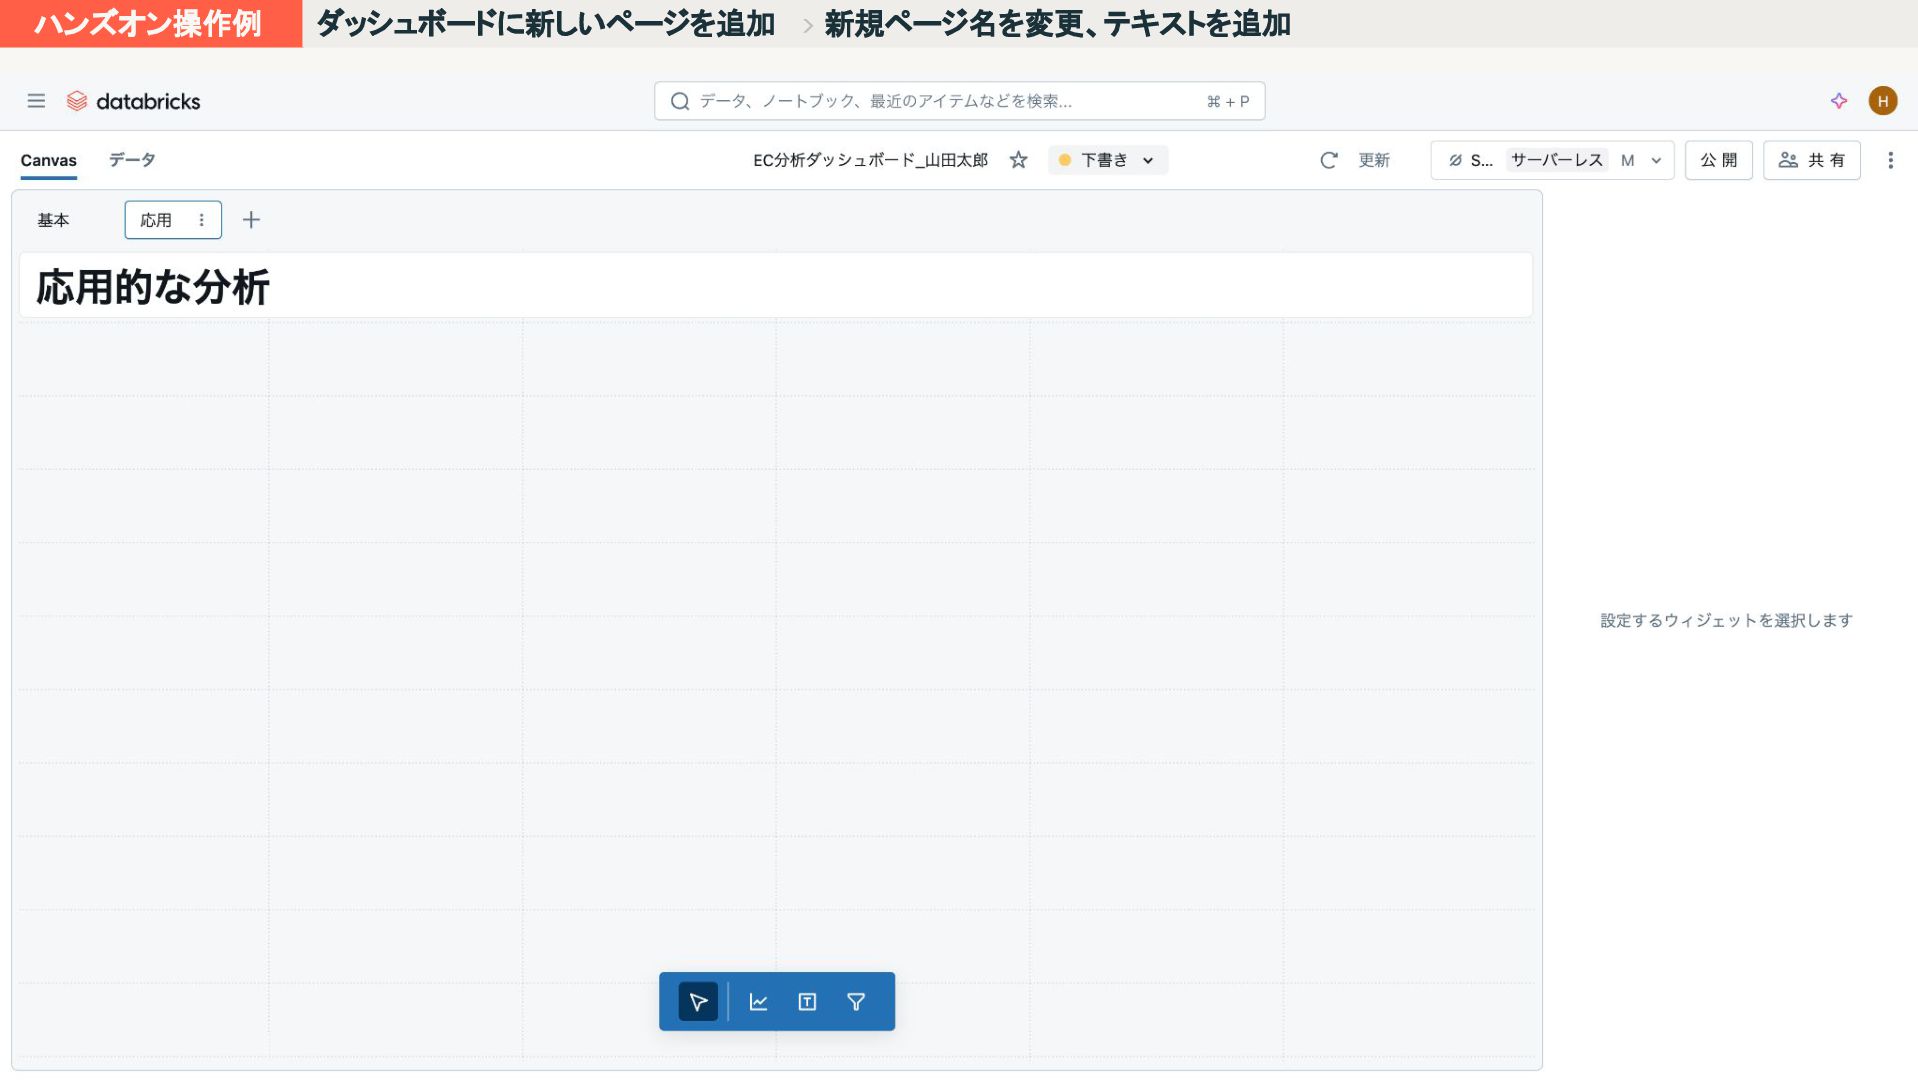Open the 基本 page tab

(53, 220)
